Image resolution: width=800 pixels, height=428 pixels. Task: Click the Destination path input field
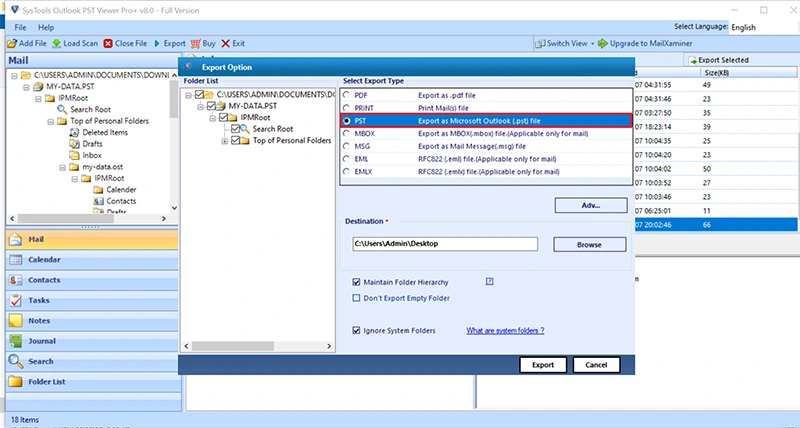445,244
